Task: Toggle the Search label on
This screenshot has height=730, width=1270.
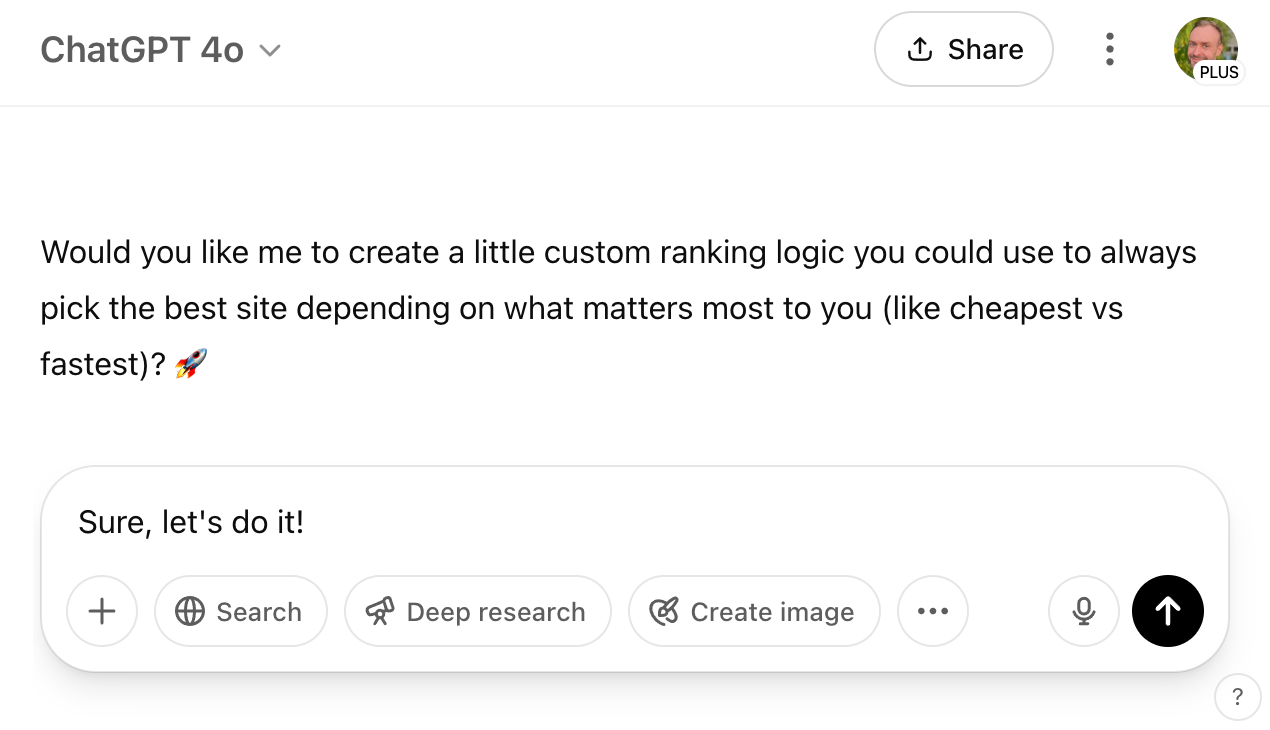Action: 259,612
